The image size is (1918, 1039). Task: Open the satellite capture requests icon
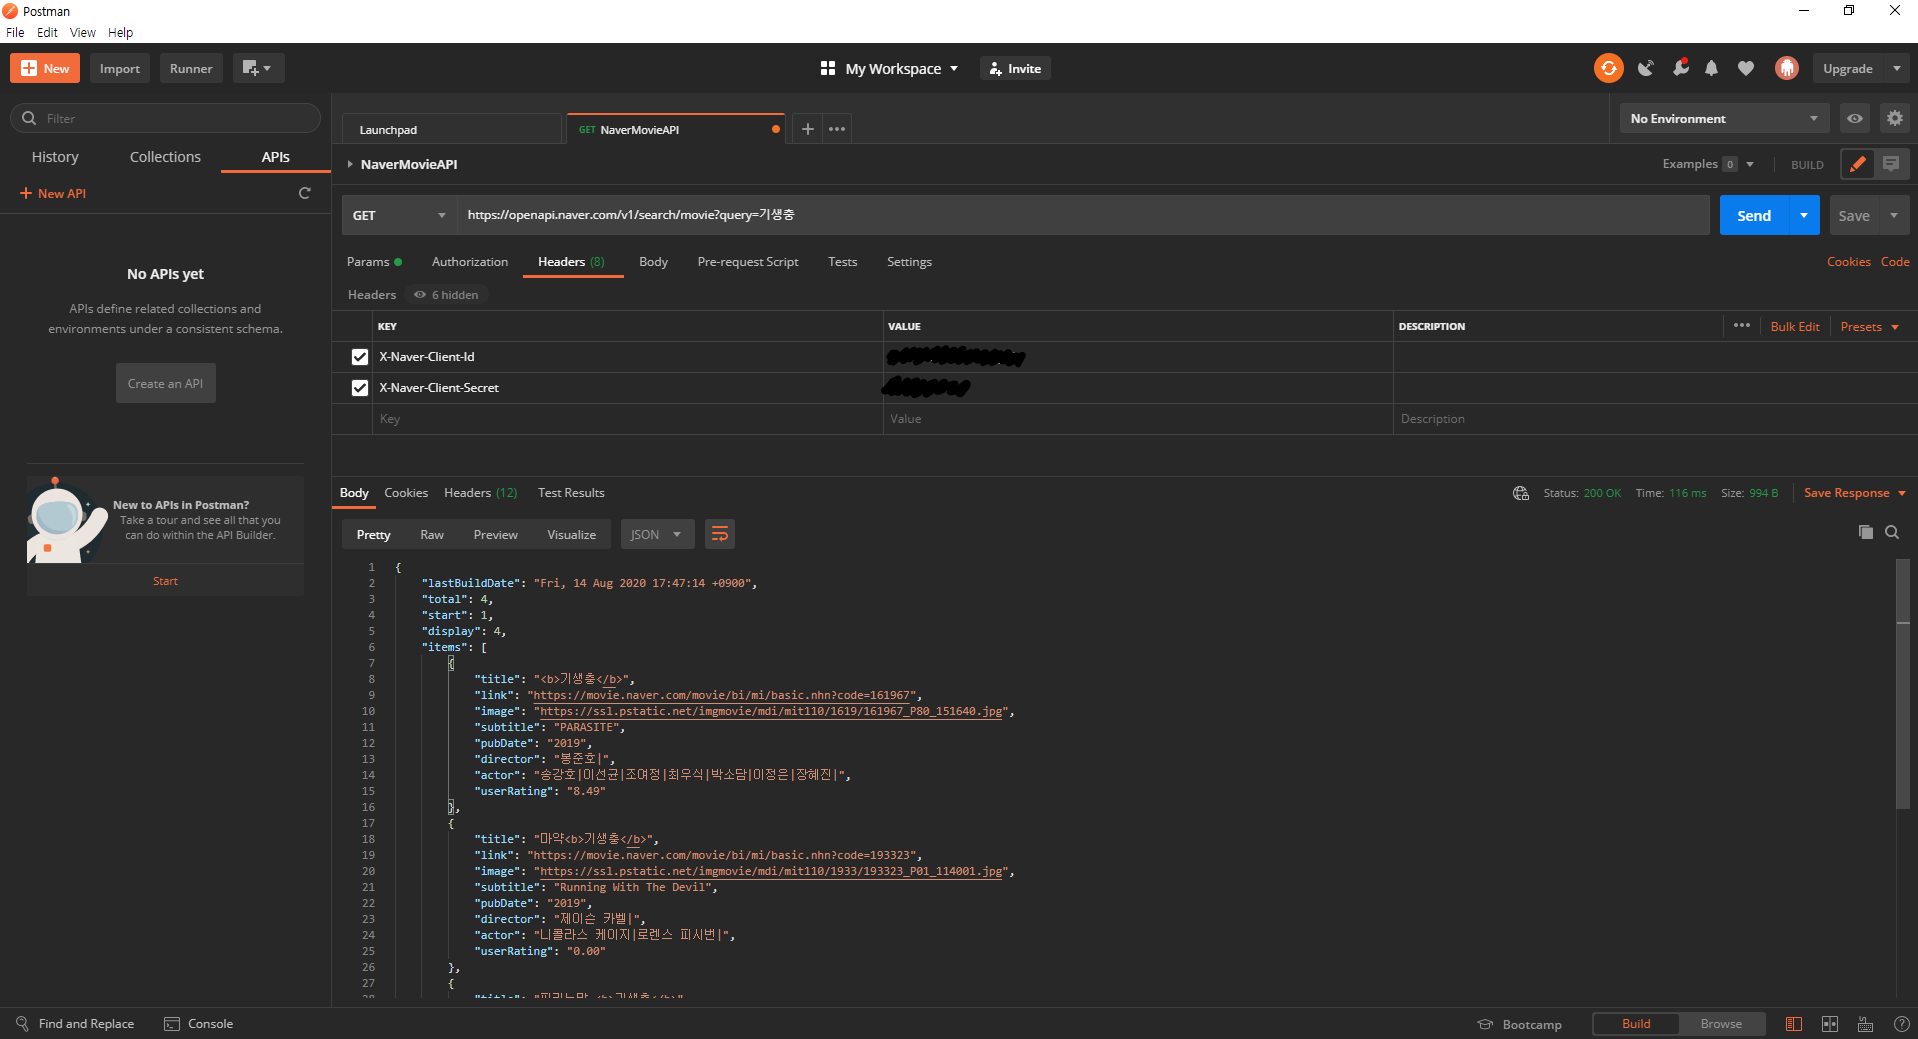(x=1645, y=68)
